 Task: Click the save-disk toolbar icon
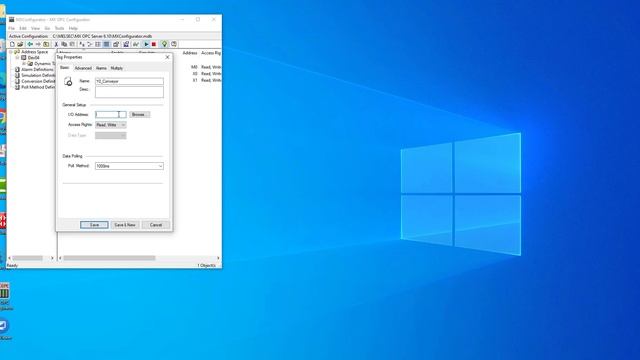click(126, 44)
